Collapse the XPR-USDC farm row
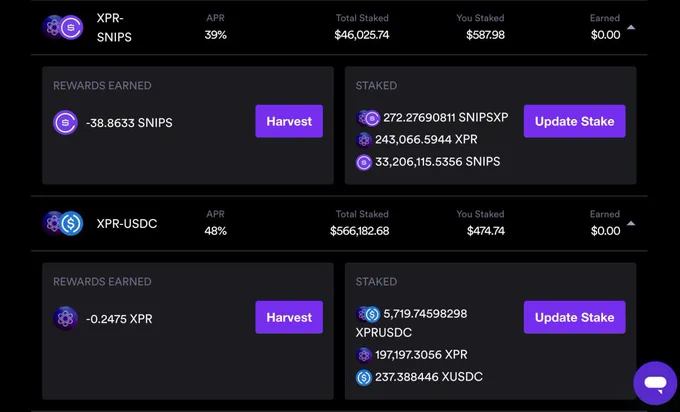The image size is (680, 412). tap(631, 223)
